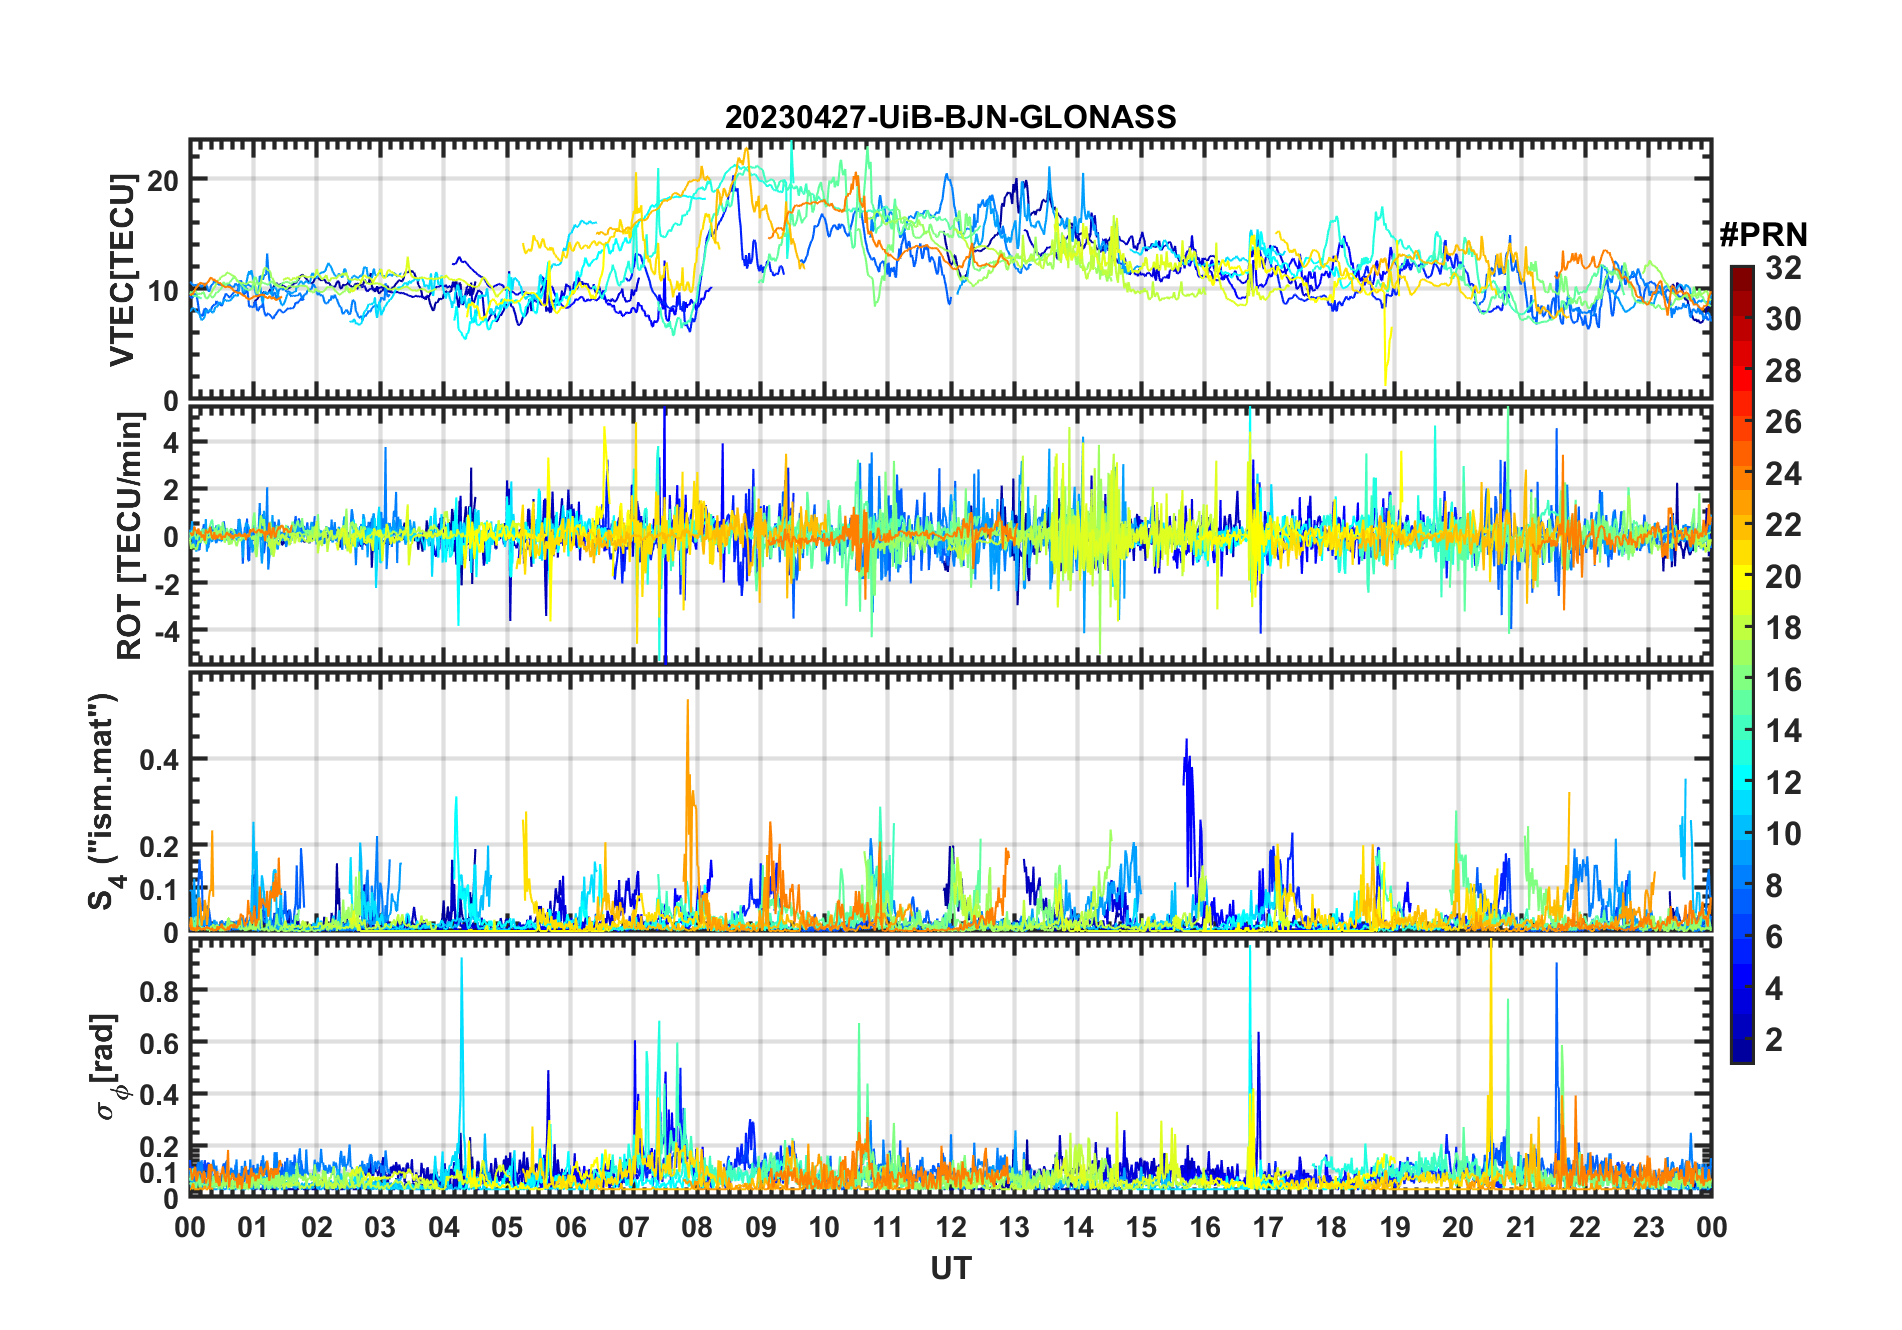Pick the dark blue bottom of the colorbar

point(1741,1054)
